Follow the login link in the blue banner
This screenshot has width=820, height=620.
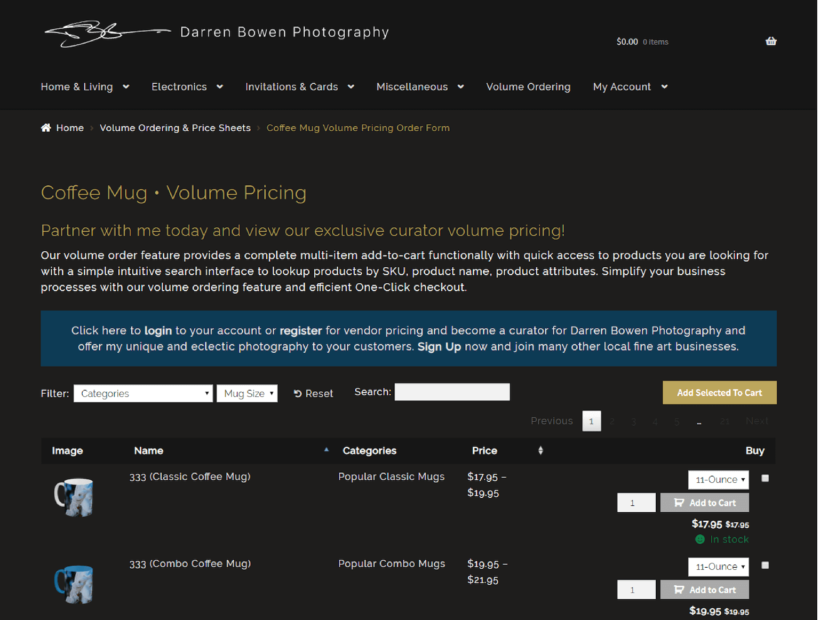click(x=158, y=330)
